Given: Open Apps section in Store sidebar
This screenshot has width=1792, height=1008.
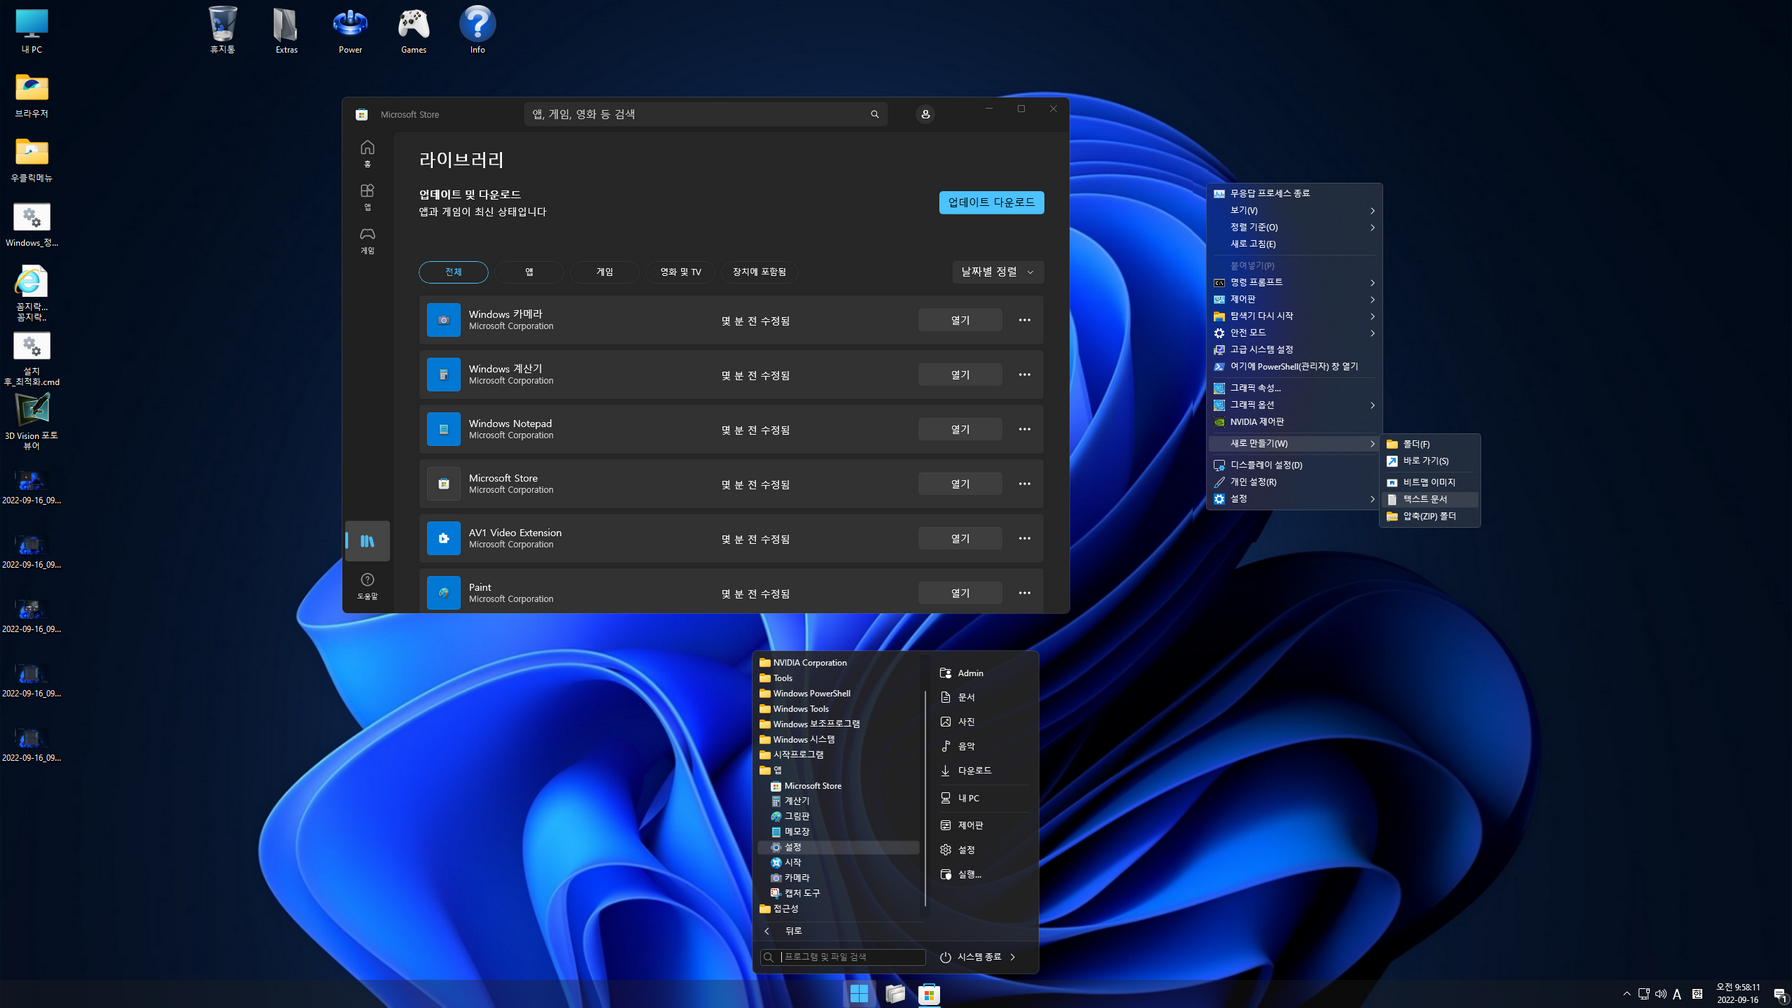Looking at the screenshot, I should click(367, 196).
